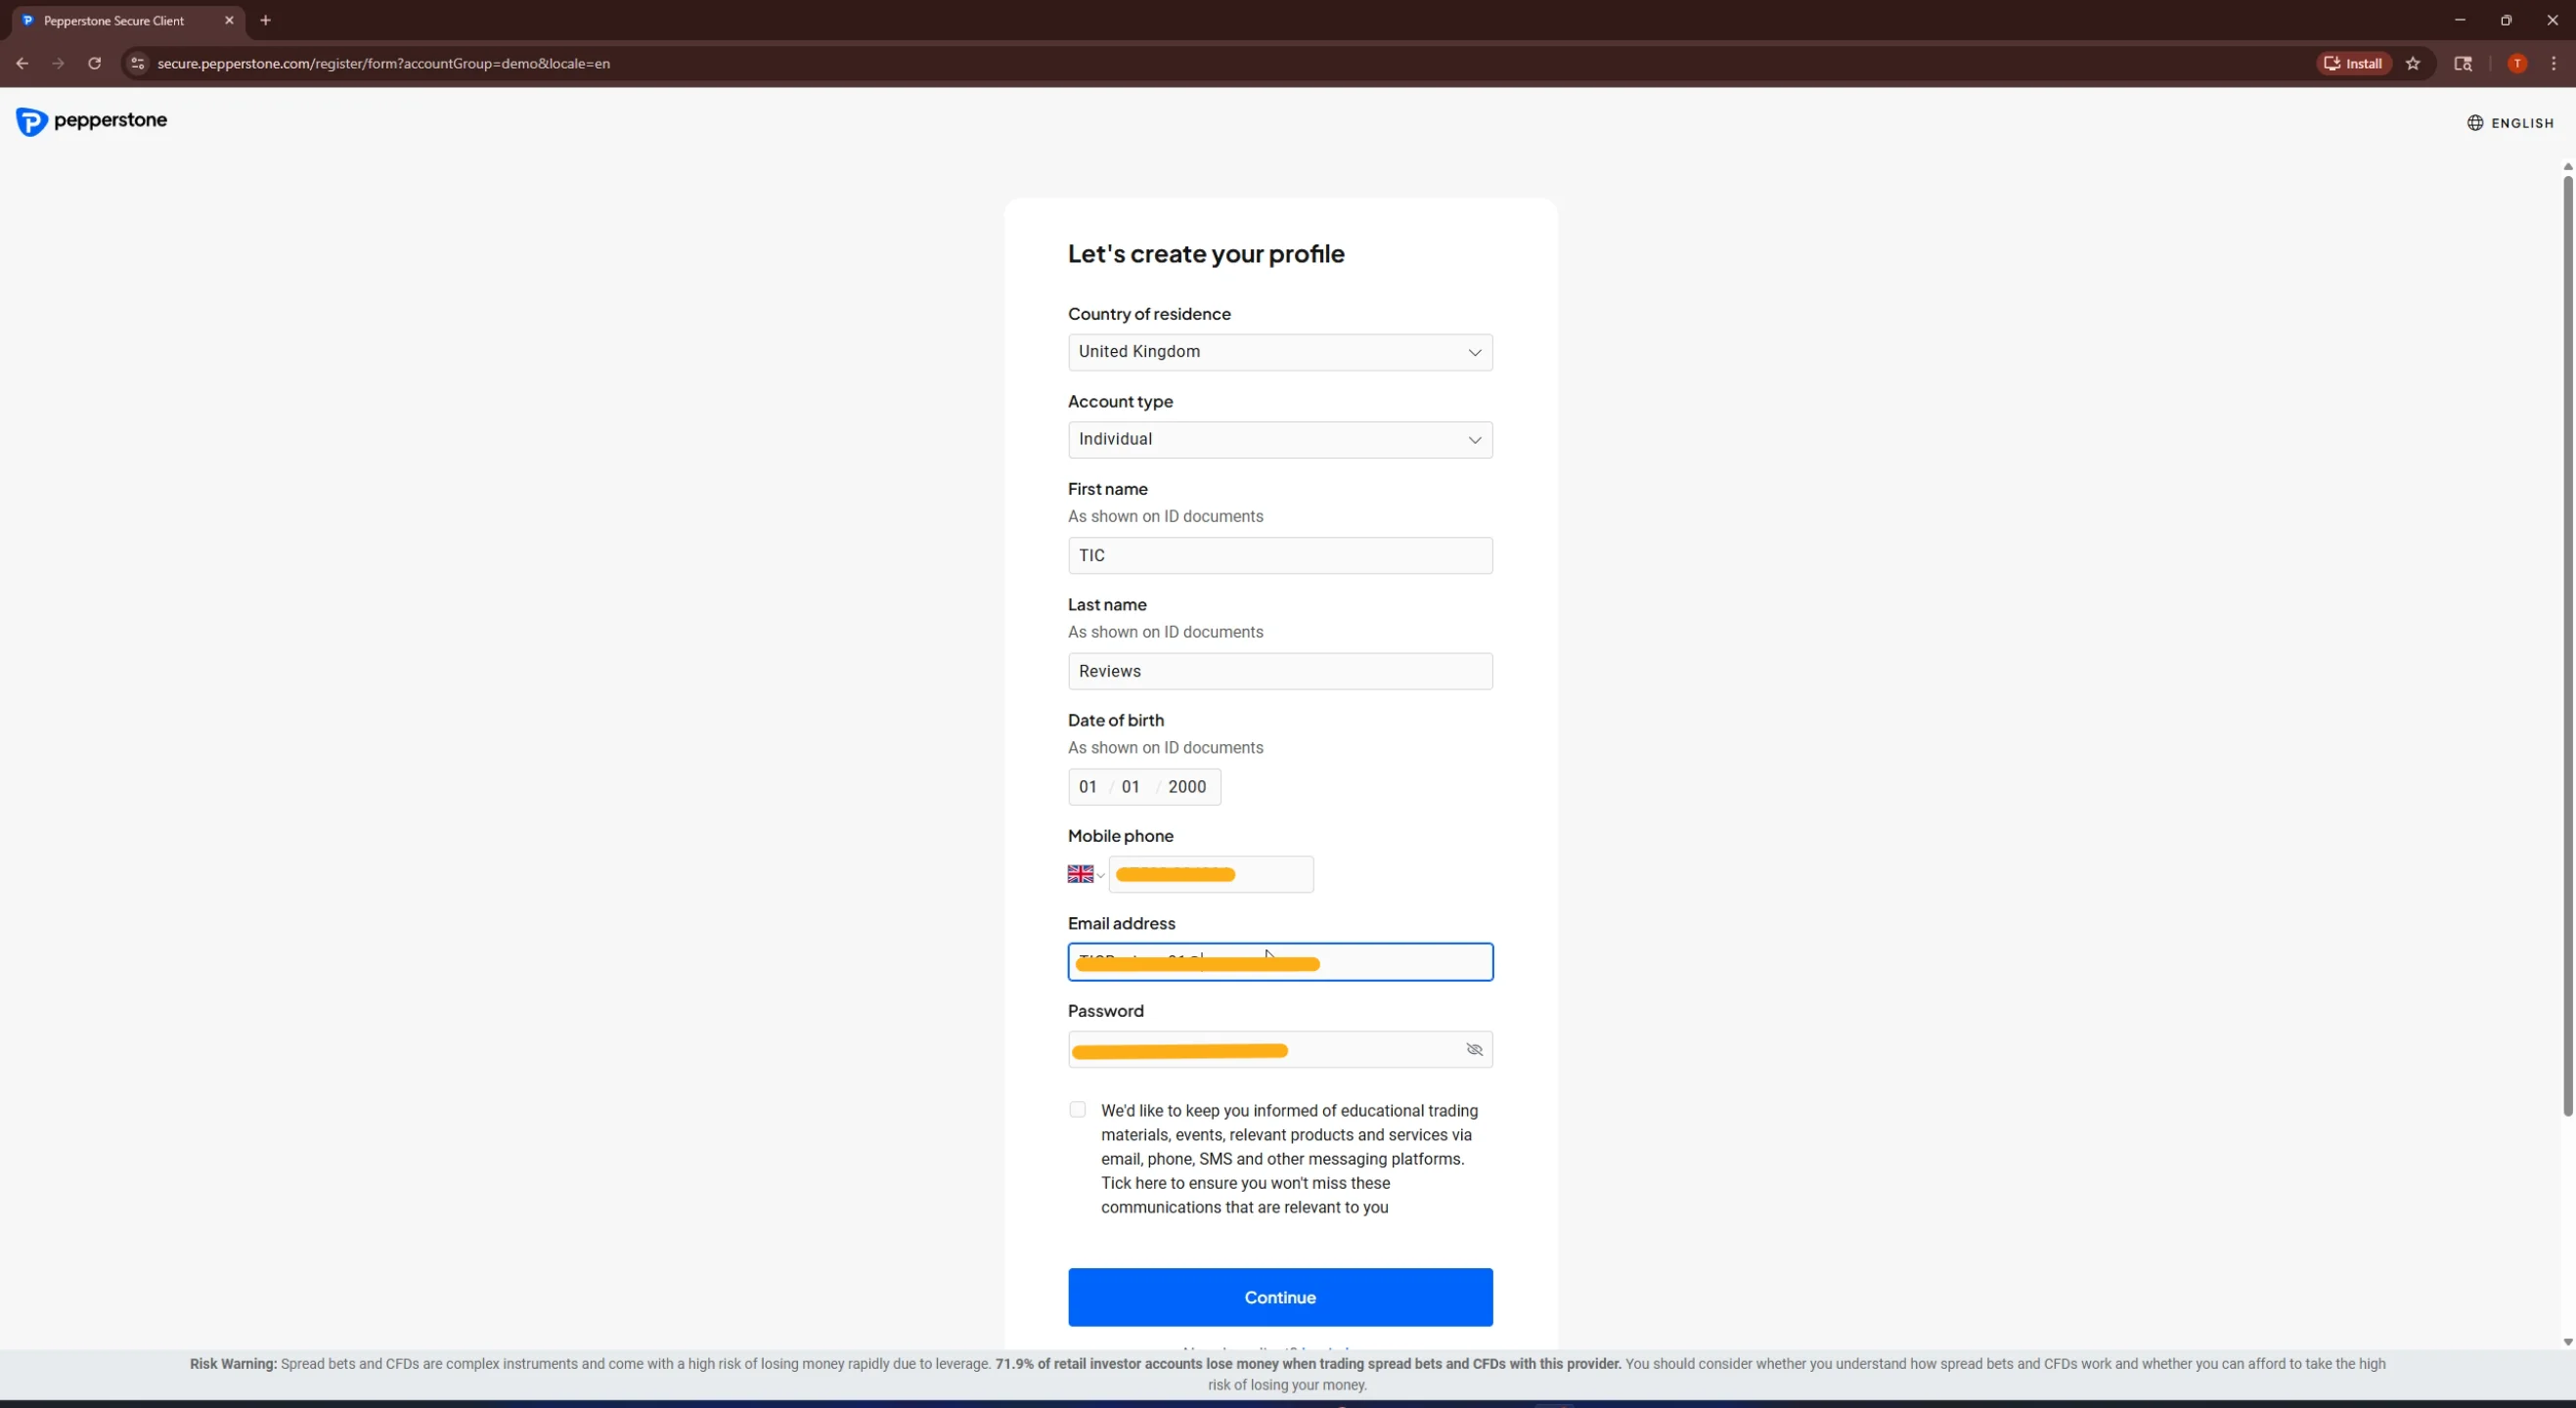Expand the Country of residence dropdown

[1280, 352]
